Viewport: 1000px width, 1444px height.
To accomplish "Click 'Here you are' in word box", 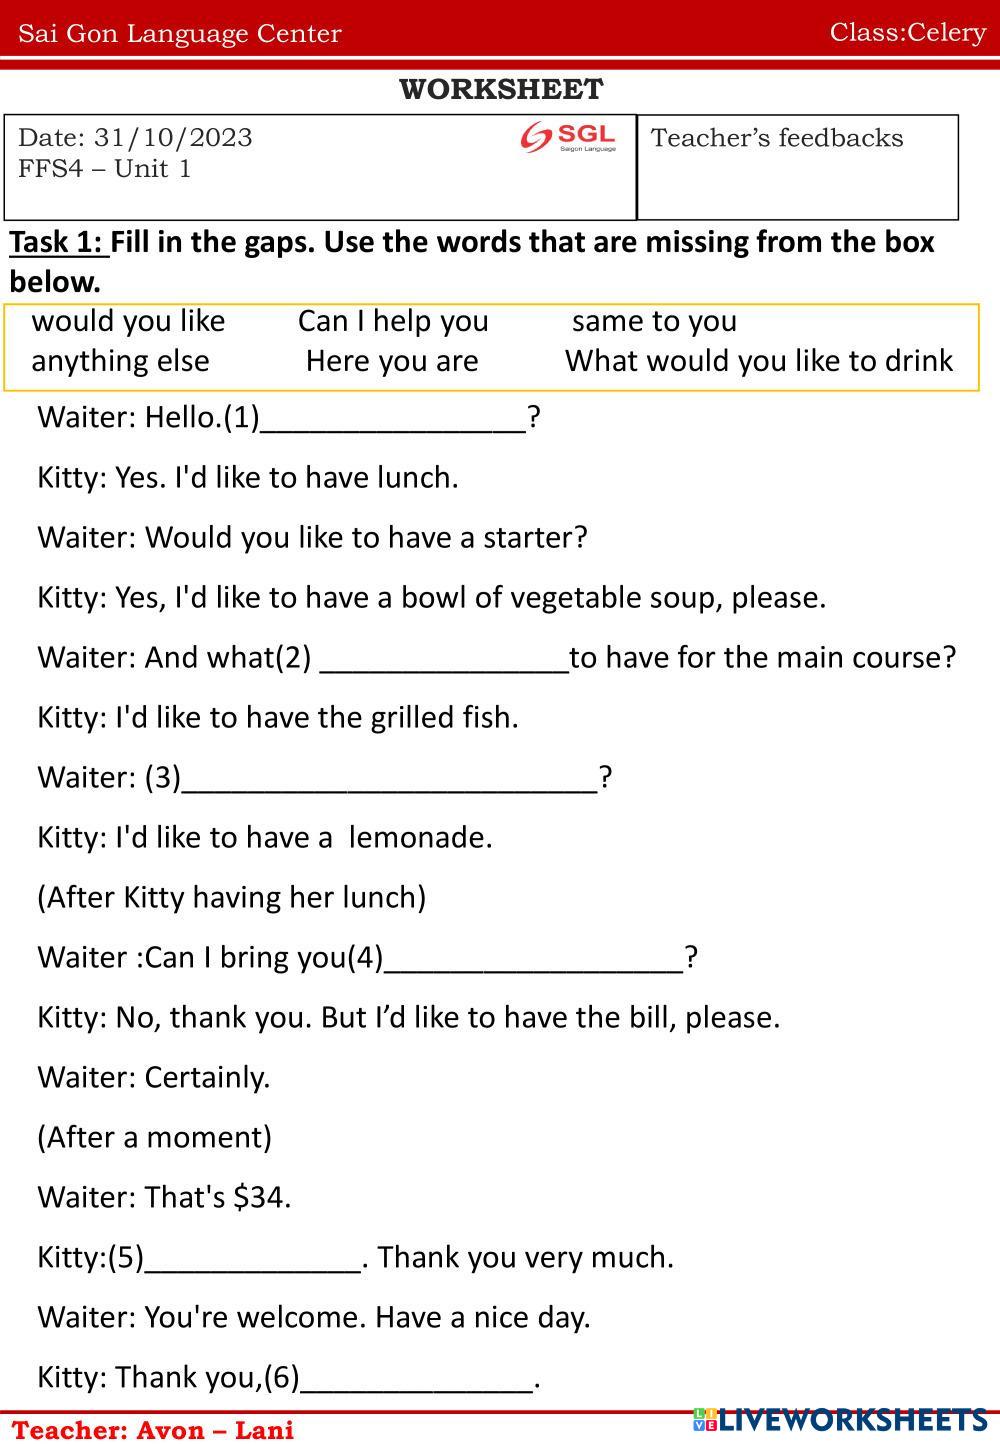I will click(392, 361).
